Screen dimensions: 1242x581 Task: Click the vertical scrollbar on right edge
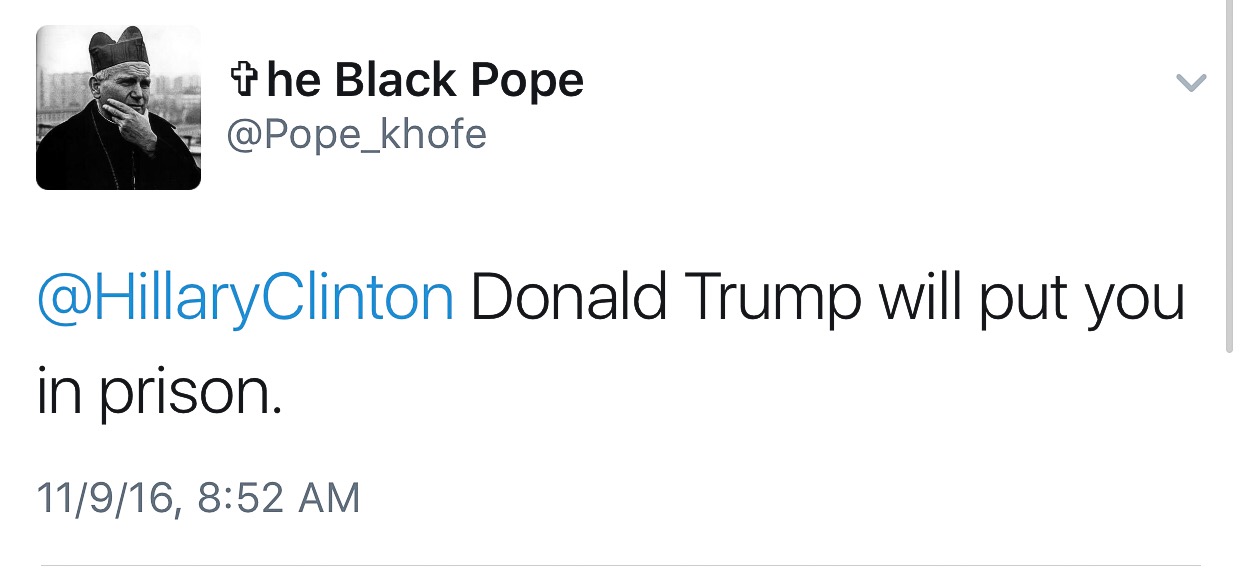1234,180
